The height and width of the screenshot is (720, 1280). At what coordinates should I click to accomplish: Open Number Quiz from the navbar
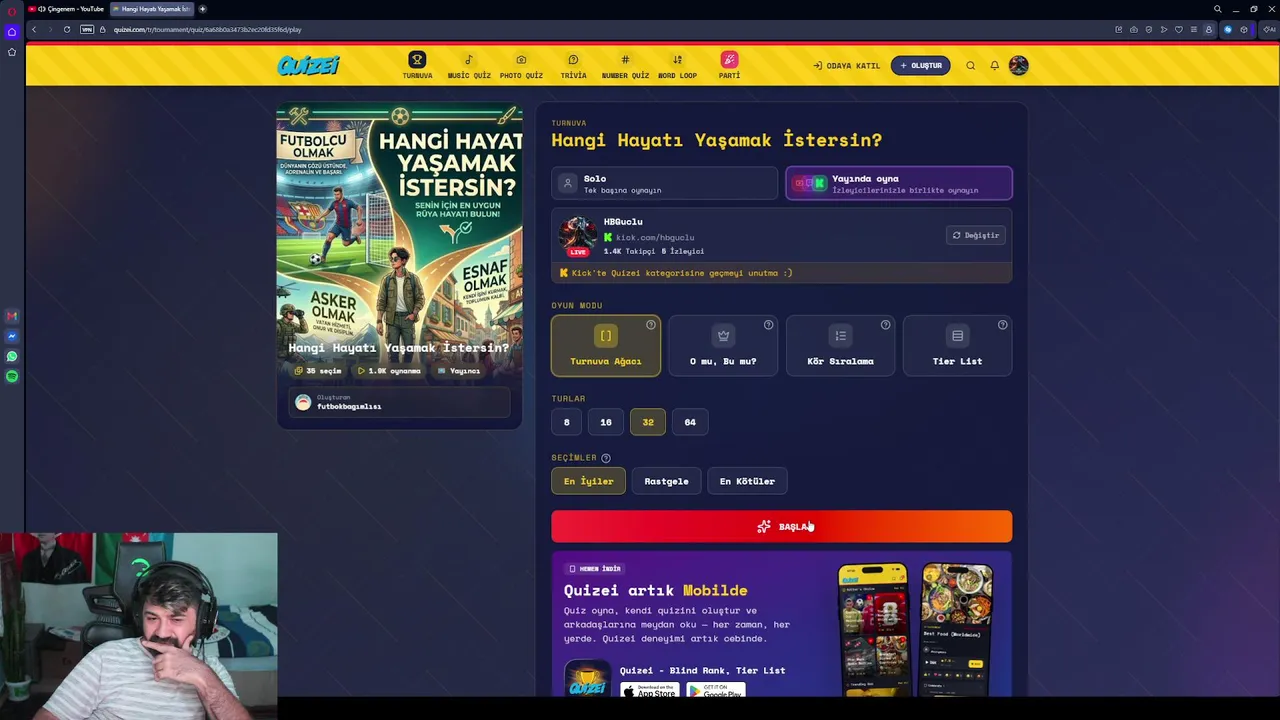[625, 66]
